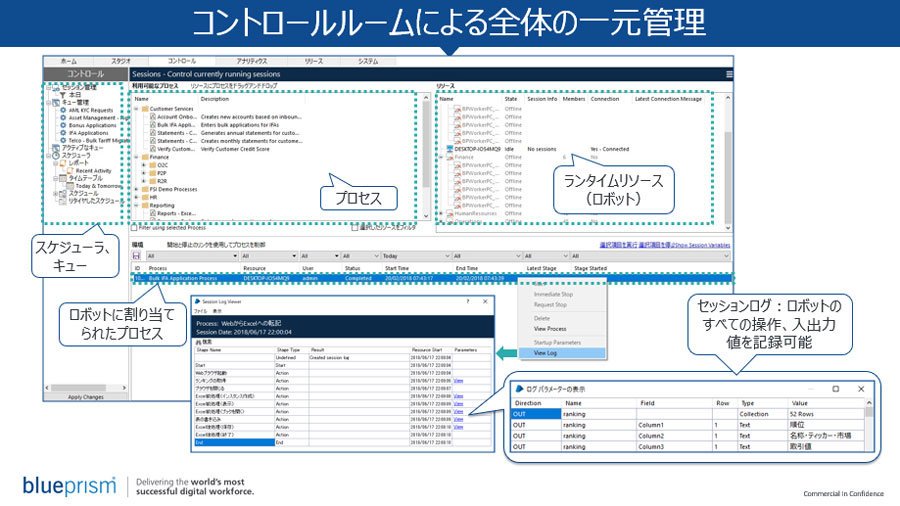This screenshot has width=900, height=506.
Task: Click the Verify Custom... process icon
Action: (153, 149)
